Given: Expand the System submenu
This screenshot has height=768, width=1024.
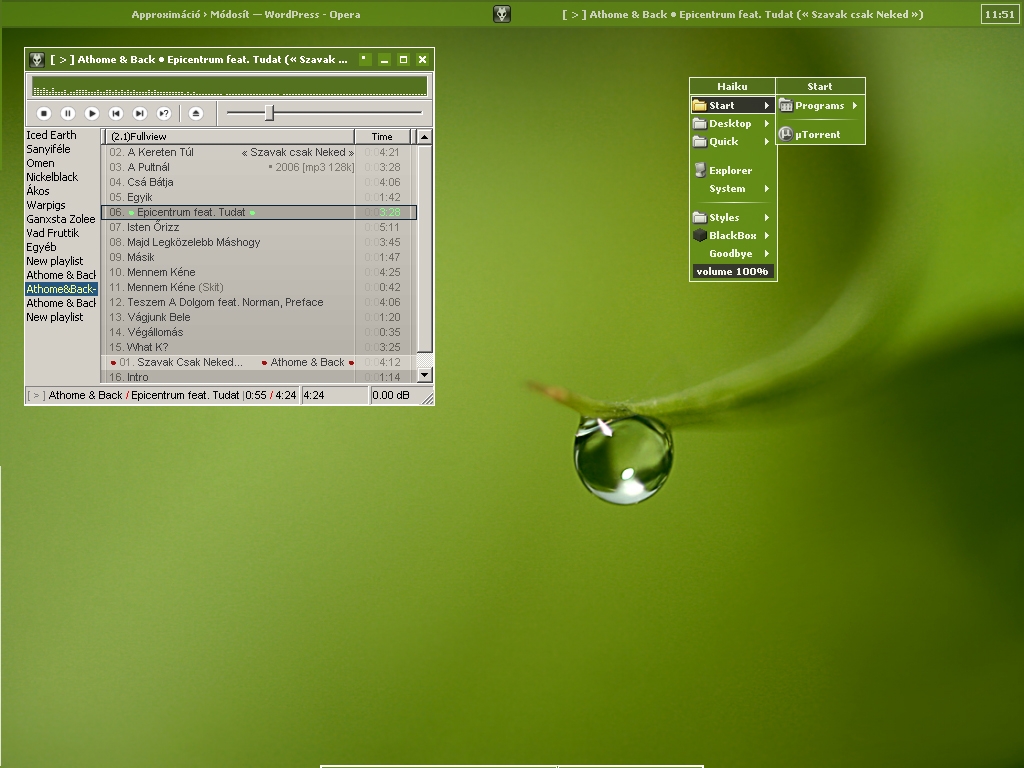Looking at the screenshot, I should point(733,189).
